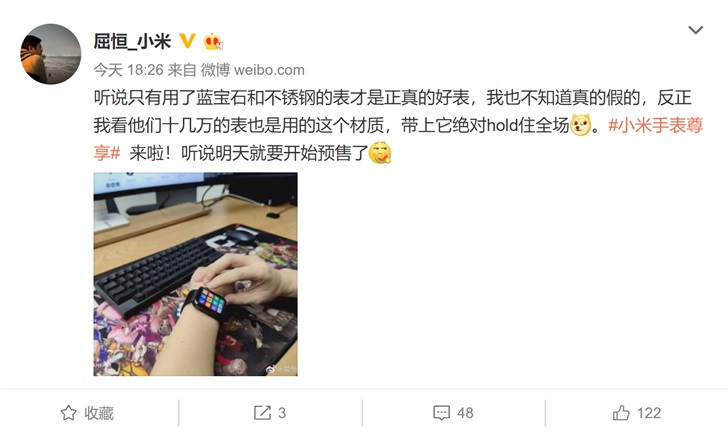View the 48 comments

coord(465,413)
